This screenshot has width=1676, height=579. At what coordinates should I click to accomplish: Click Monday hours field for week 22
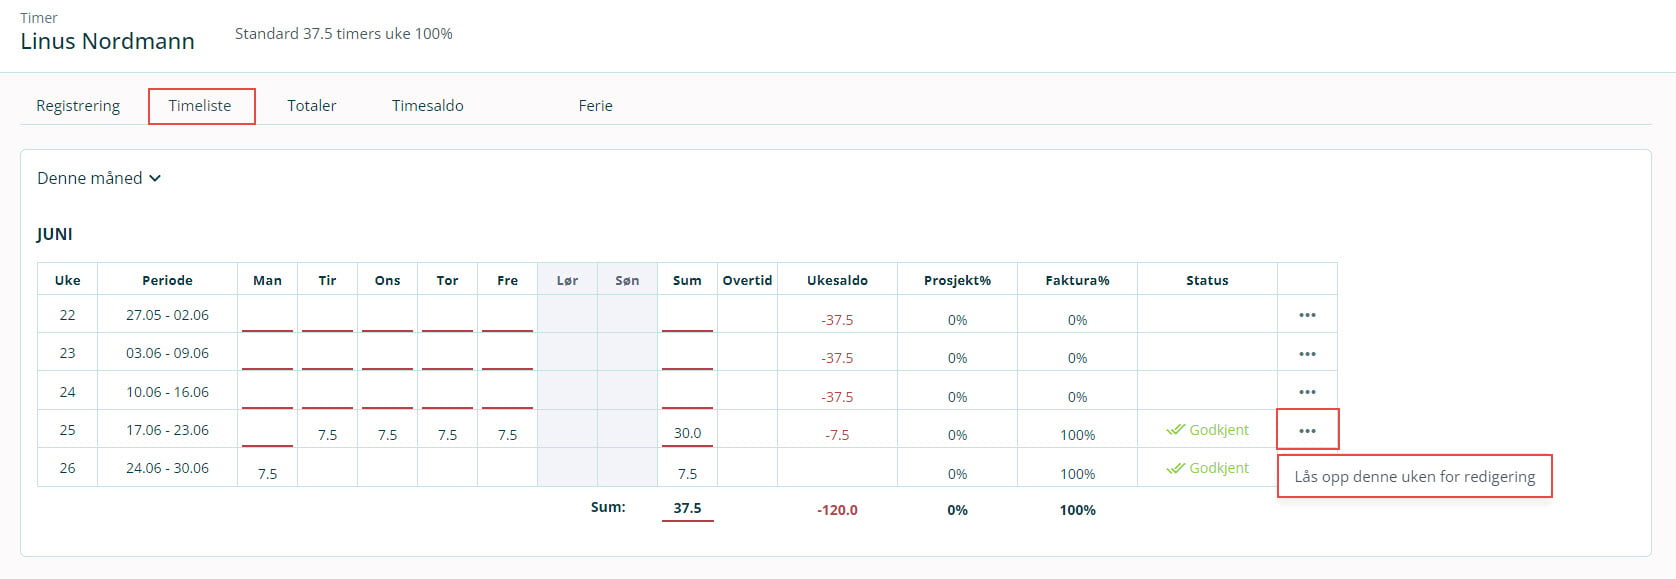267,317
